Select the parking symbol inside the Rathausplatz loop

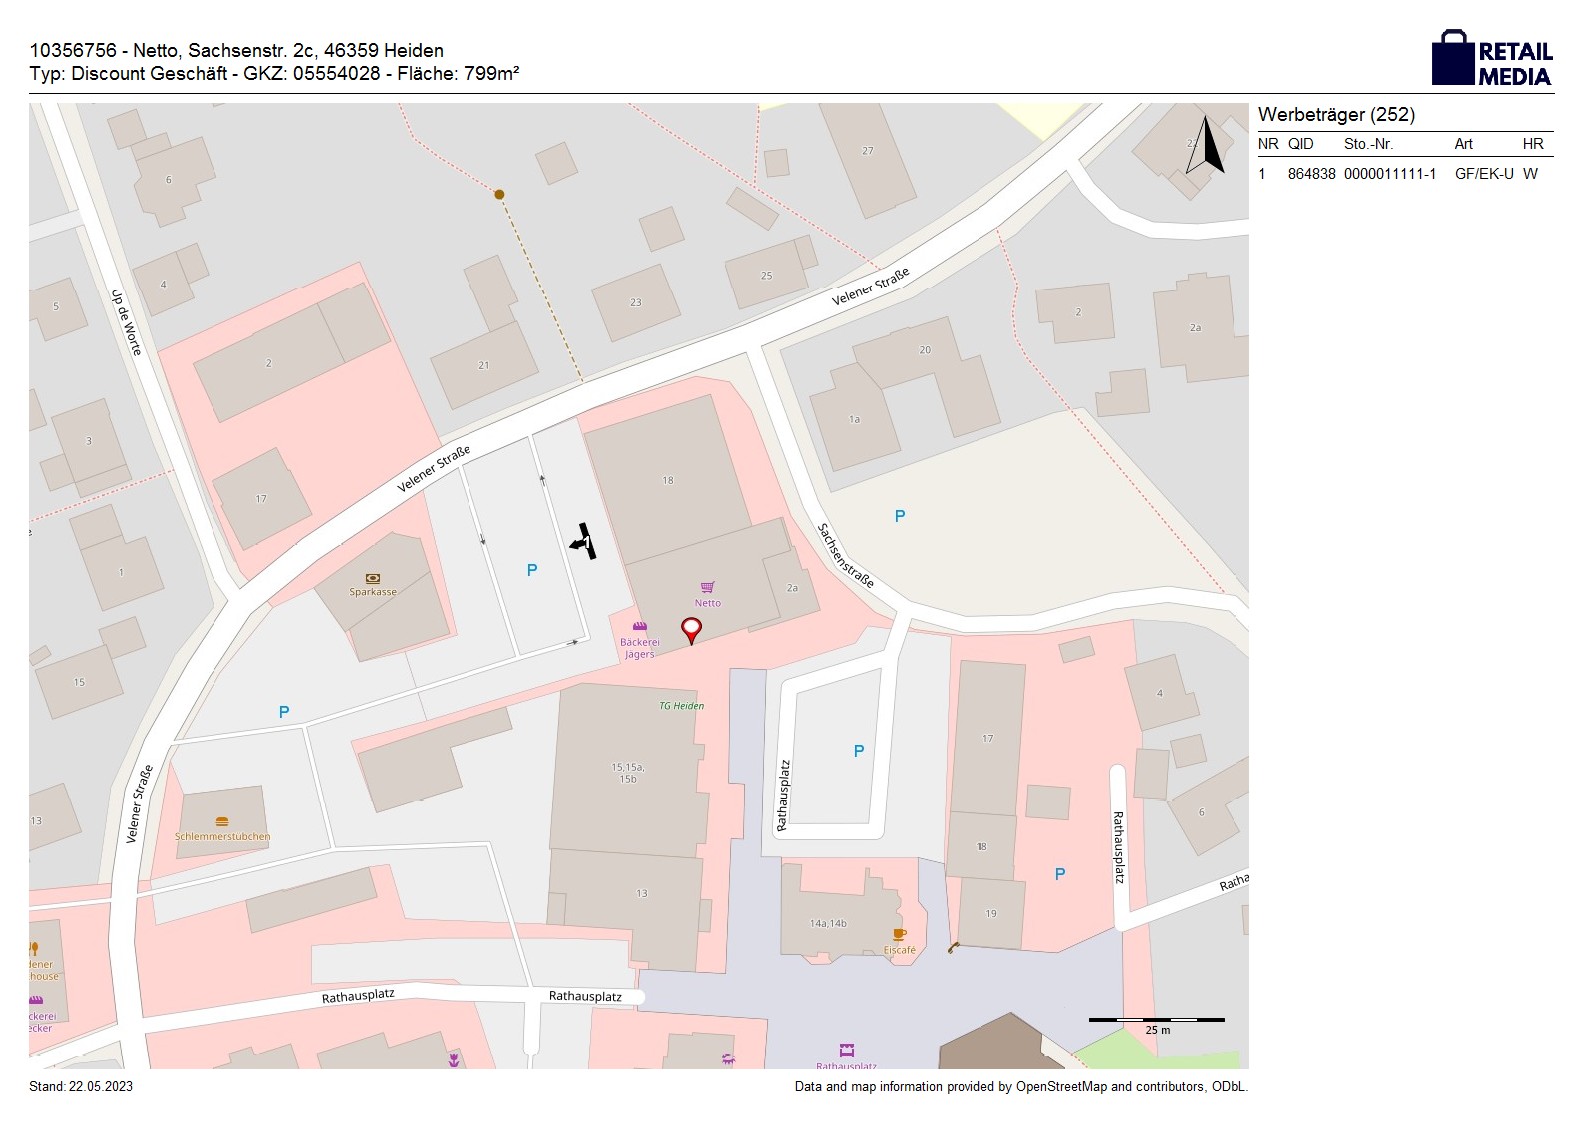click(x=859, y=751)
